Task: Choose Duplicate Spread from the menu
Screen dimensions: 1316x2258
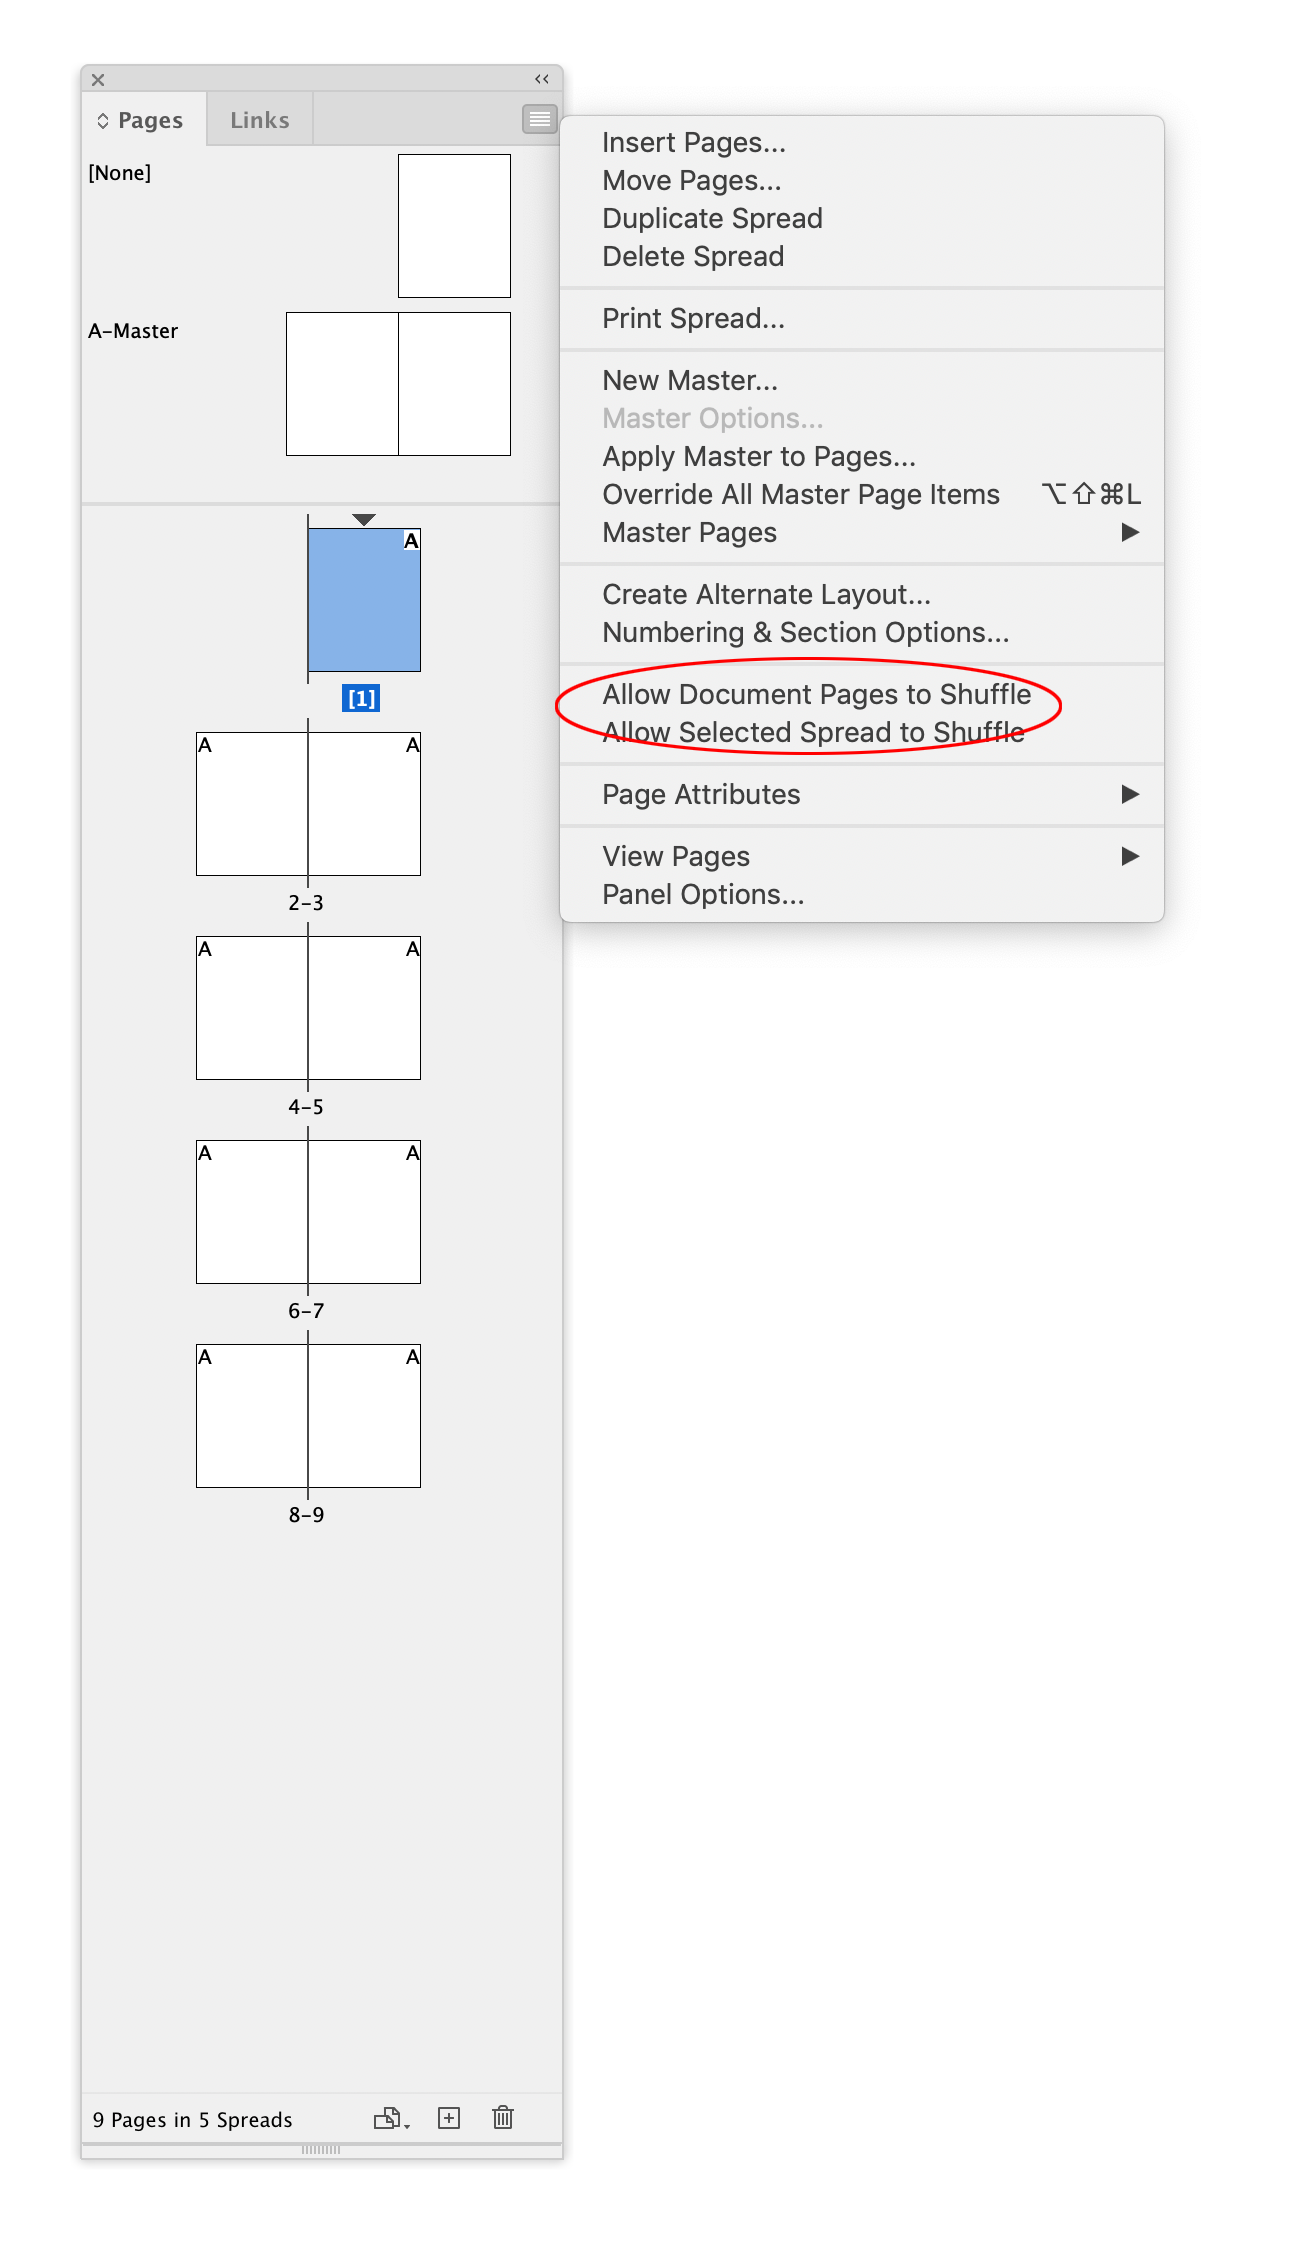Action: pyautogui.click(x=712, y=218)
